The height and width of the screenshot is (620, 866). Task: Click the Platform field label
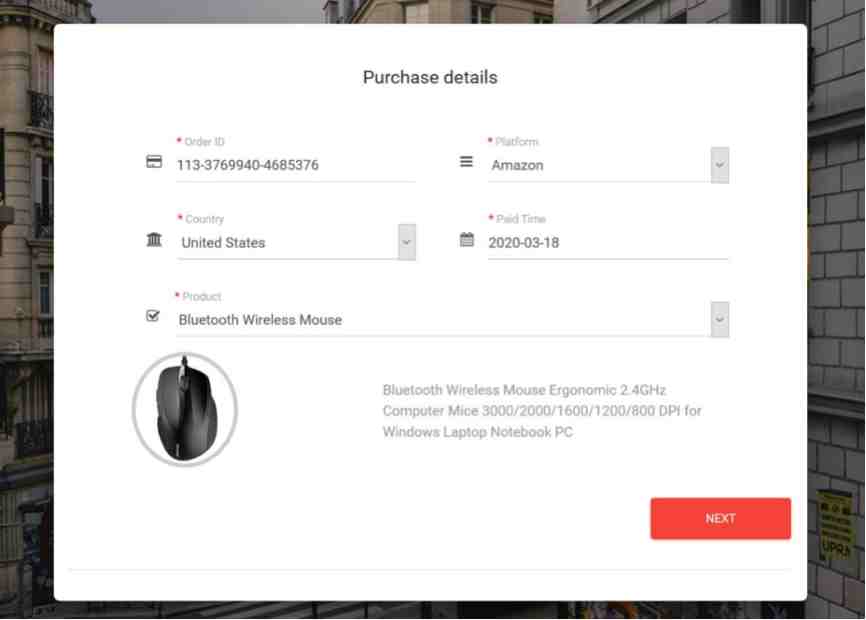click(x=516, y=142)
